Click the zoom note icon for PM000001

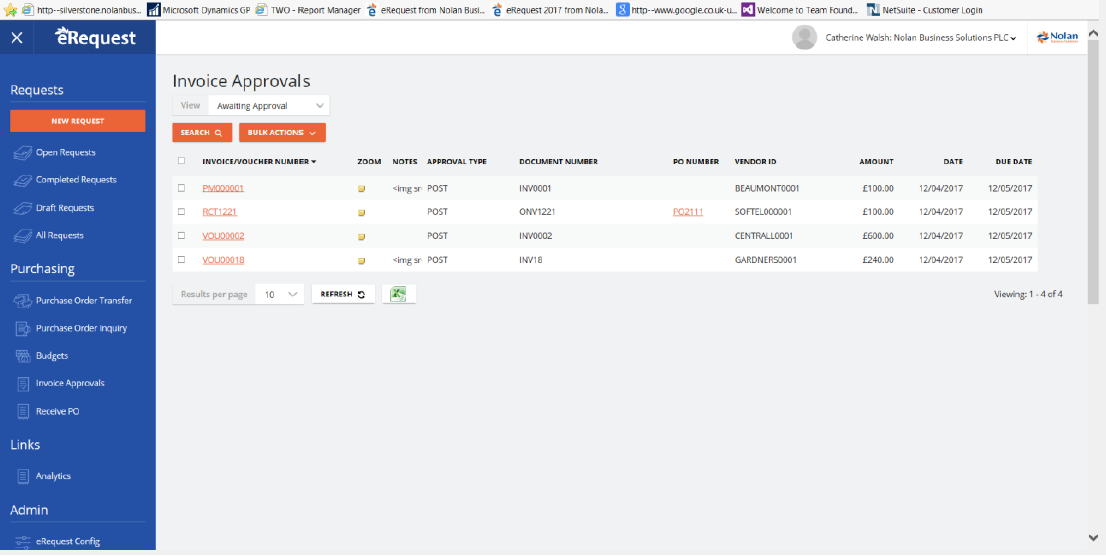click(x=361, y=189)
